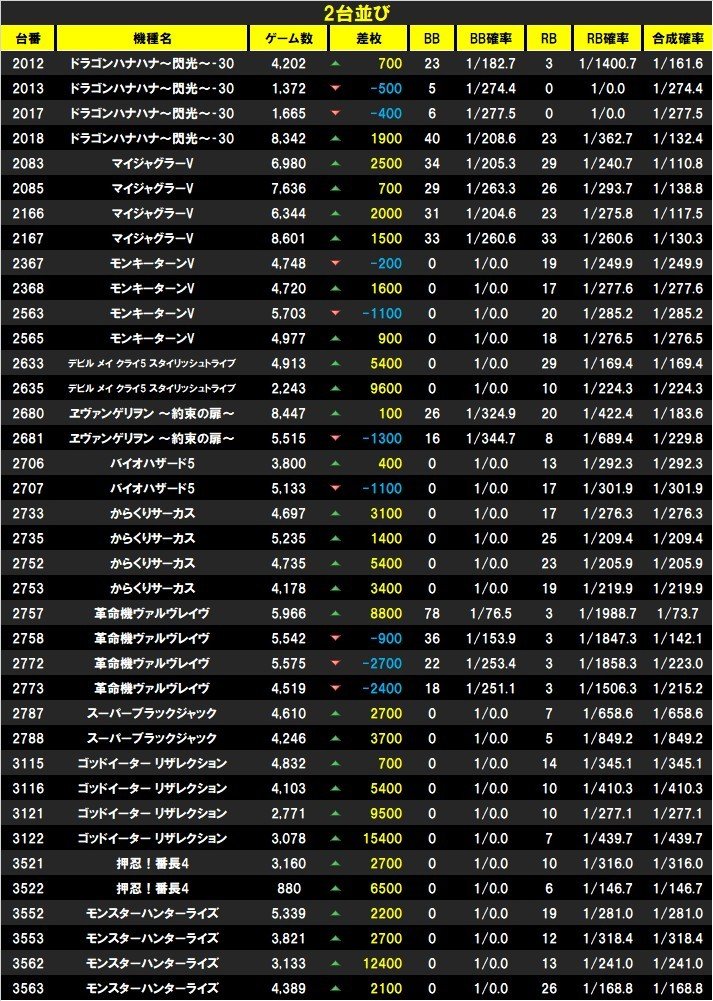The width and height of the screenshot is (713, 1001).
Task: Select the down arrow in row 2707
Action: pyautogui.click(x=336, y=488)
